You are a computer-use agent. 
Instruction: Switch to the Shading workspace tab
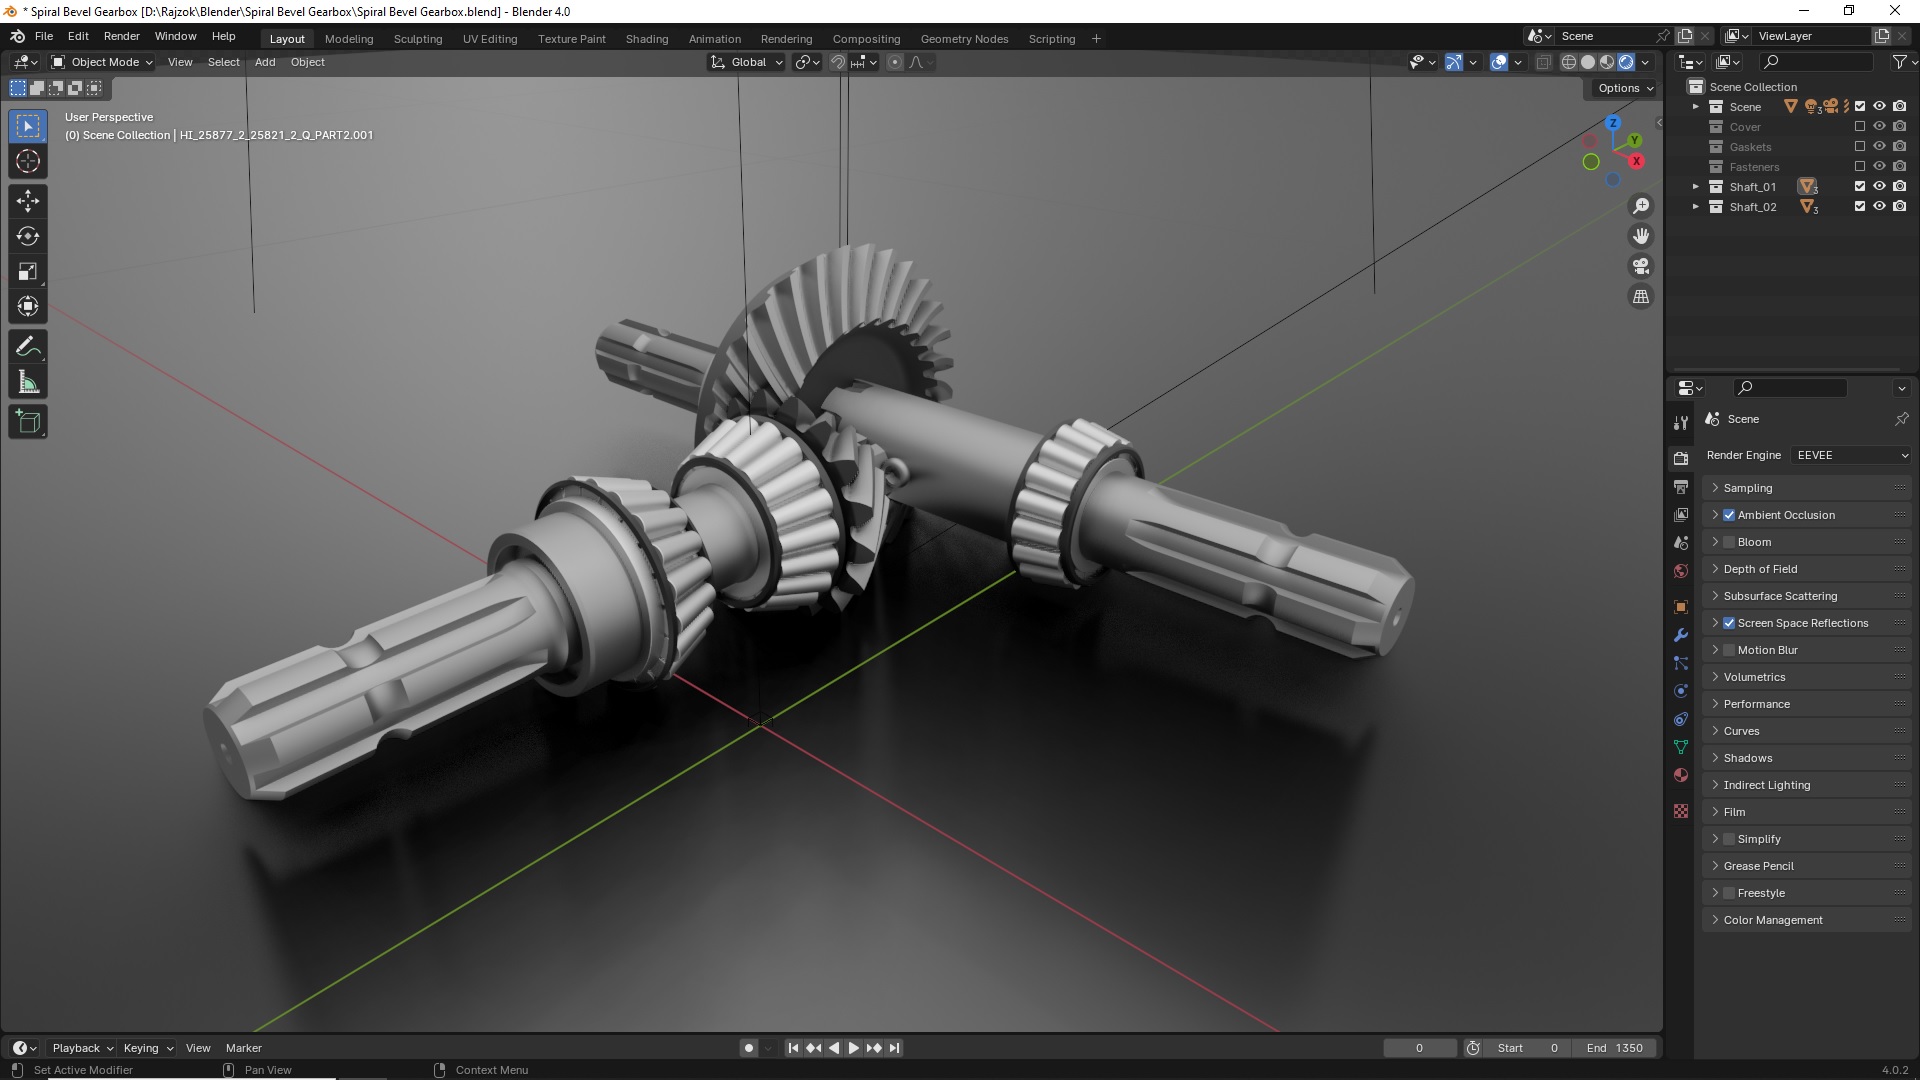coord(646,39)
